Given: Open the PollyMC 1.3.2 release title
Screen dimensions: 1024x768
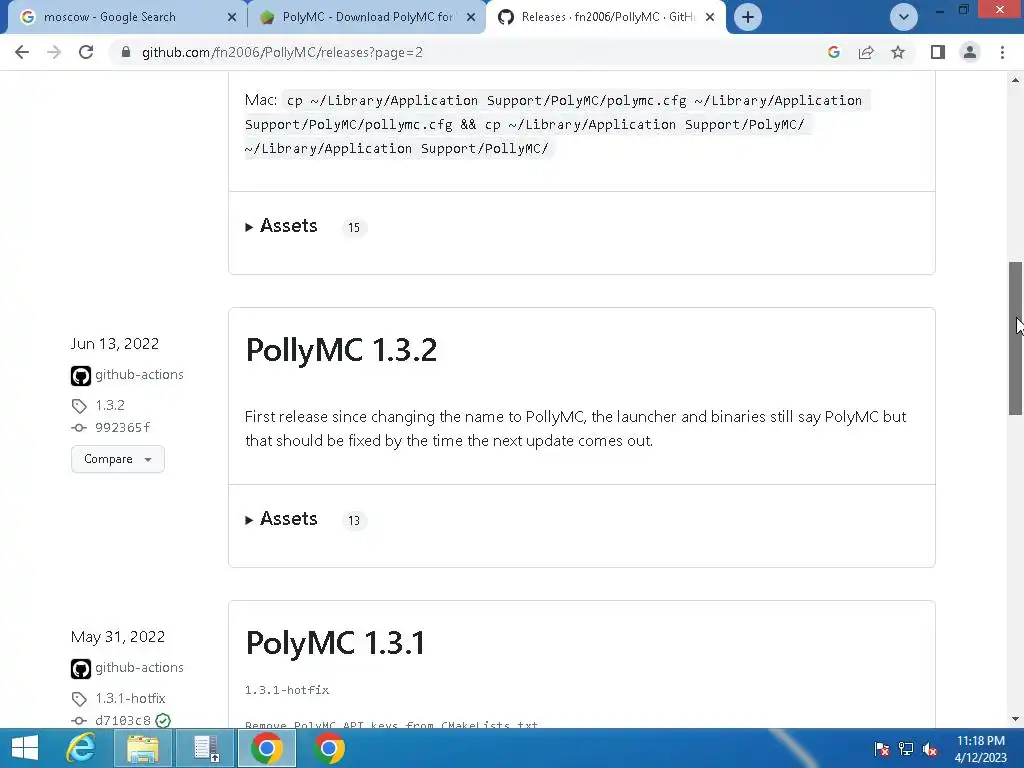Looking at the screenshot, I should tap(341, 349).
